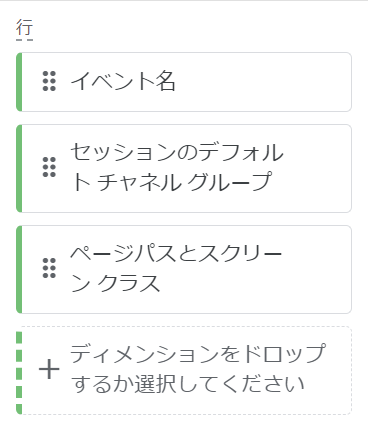Select the イベント名 row dimension text
This screenshot has width=368, height=429.
(x=123, y=81)
